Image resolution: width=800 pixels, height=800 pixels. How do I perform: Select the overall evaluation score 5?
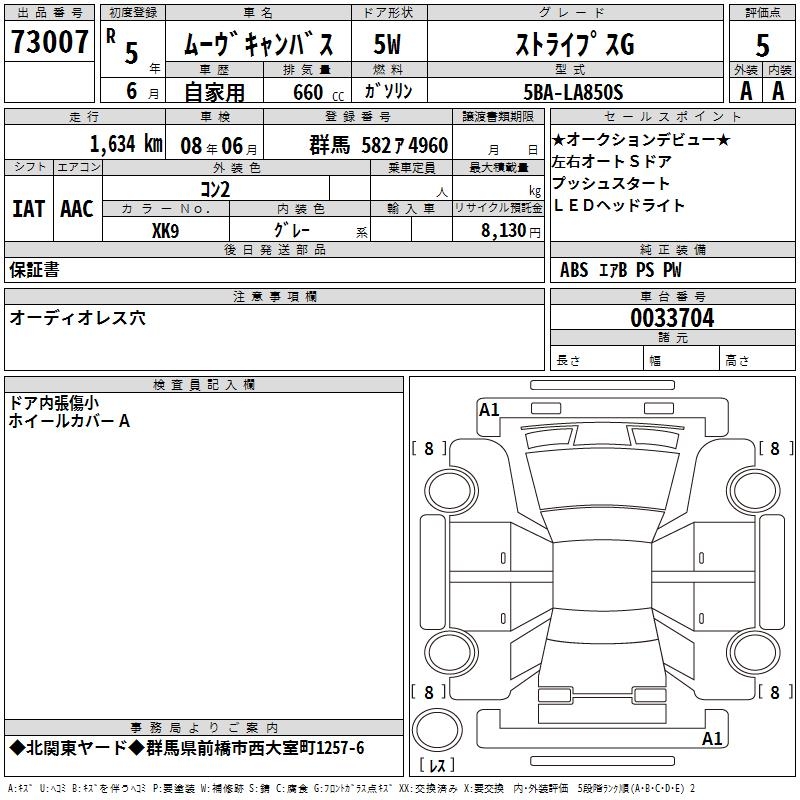pos(762,45)
